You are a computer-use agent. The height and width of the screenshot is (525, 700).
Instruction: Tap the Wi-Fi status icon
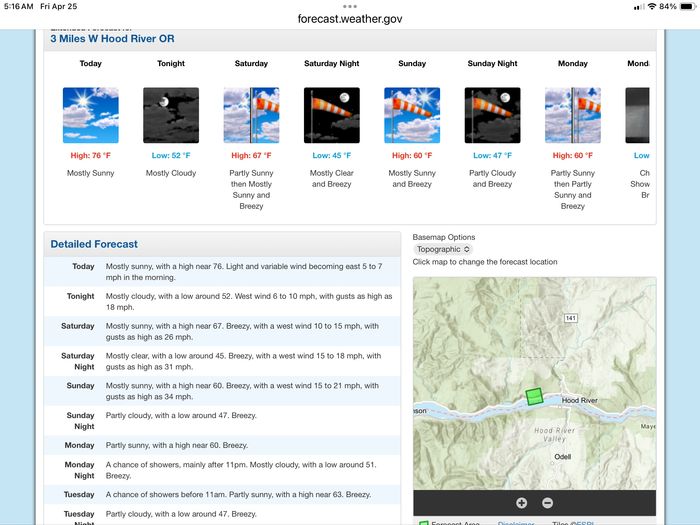click(652, 6)
